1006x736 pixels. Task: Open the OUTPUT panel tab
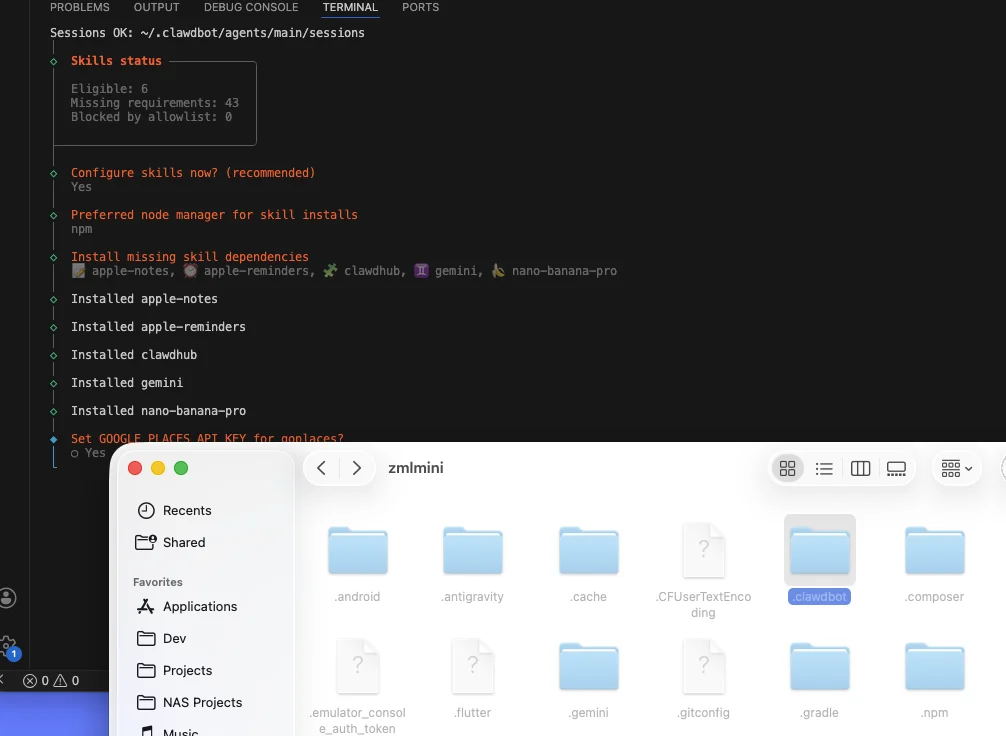coord(157,7)
